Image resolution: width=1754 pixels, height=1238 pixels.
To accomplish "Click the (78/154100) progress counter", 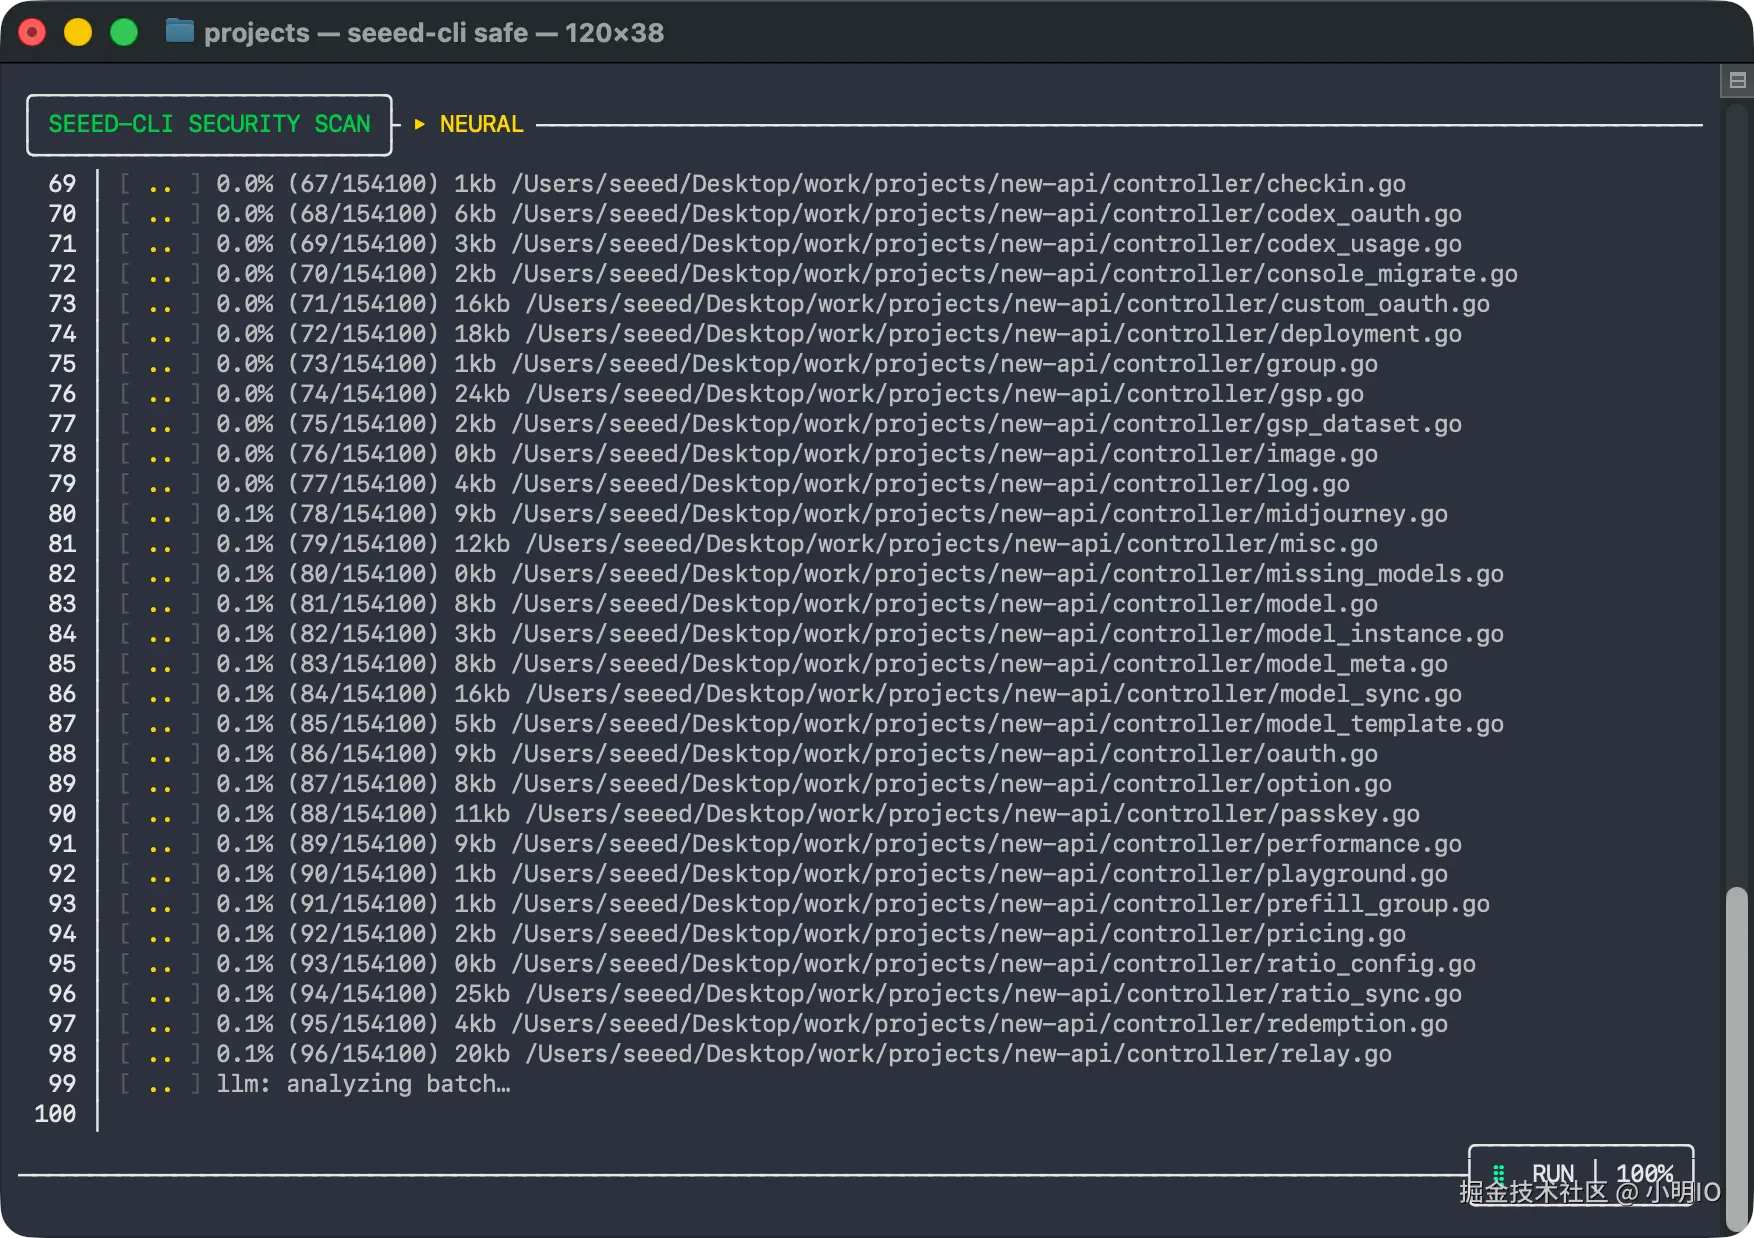I will coord(364,514).
